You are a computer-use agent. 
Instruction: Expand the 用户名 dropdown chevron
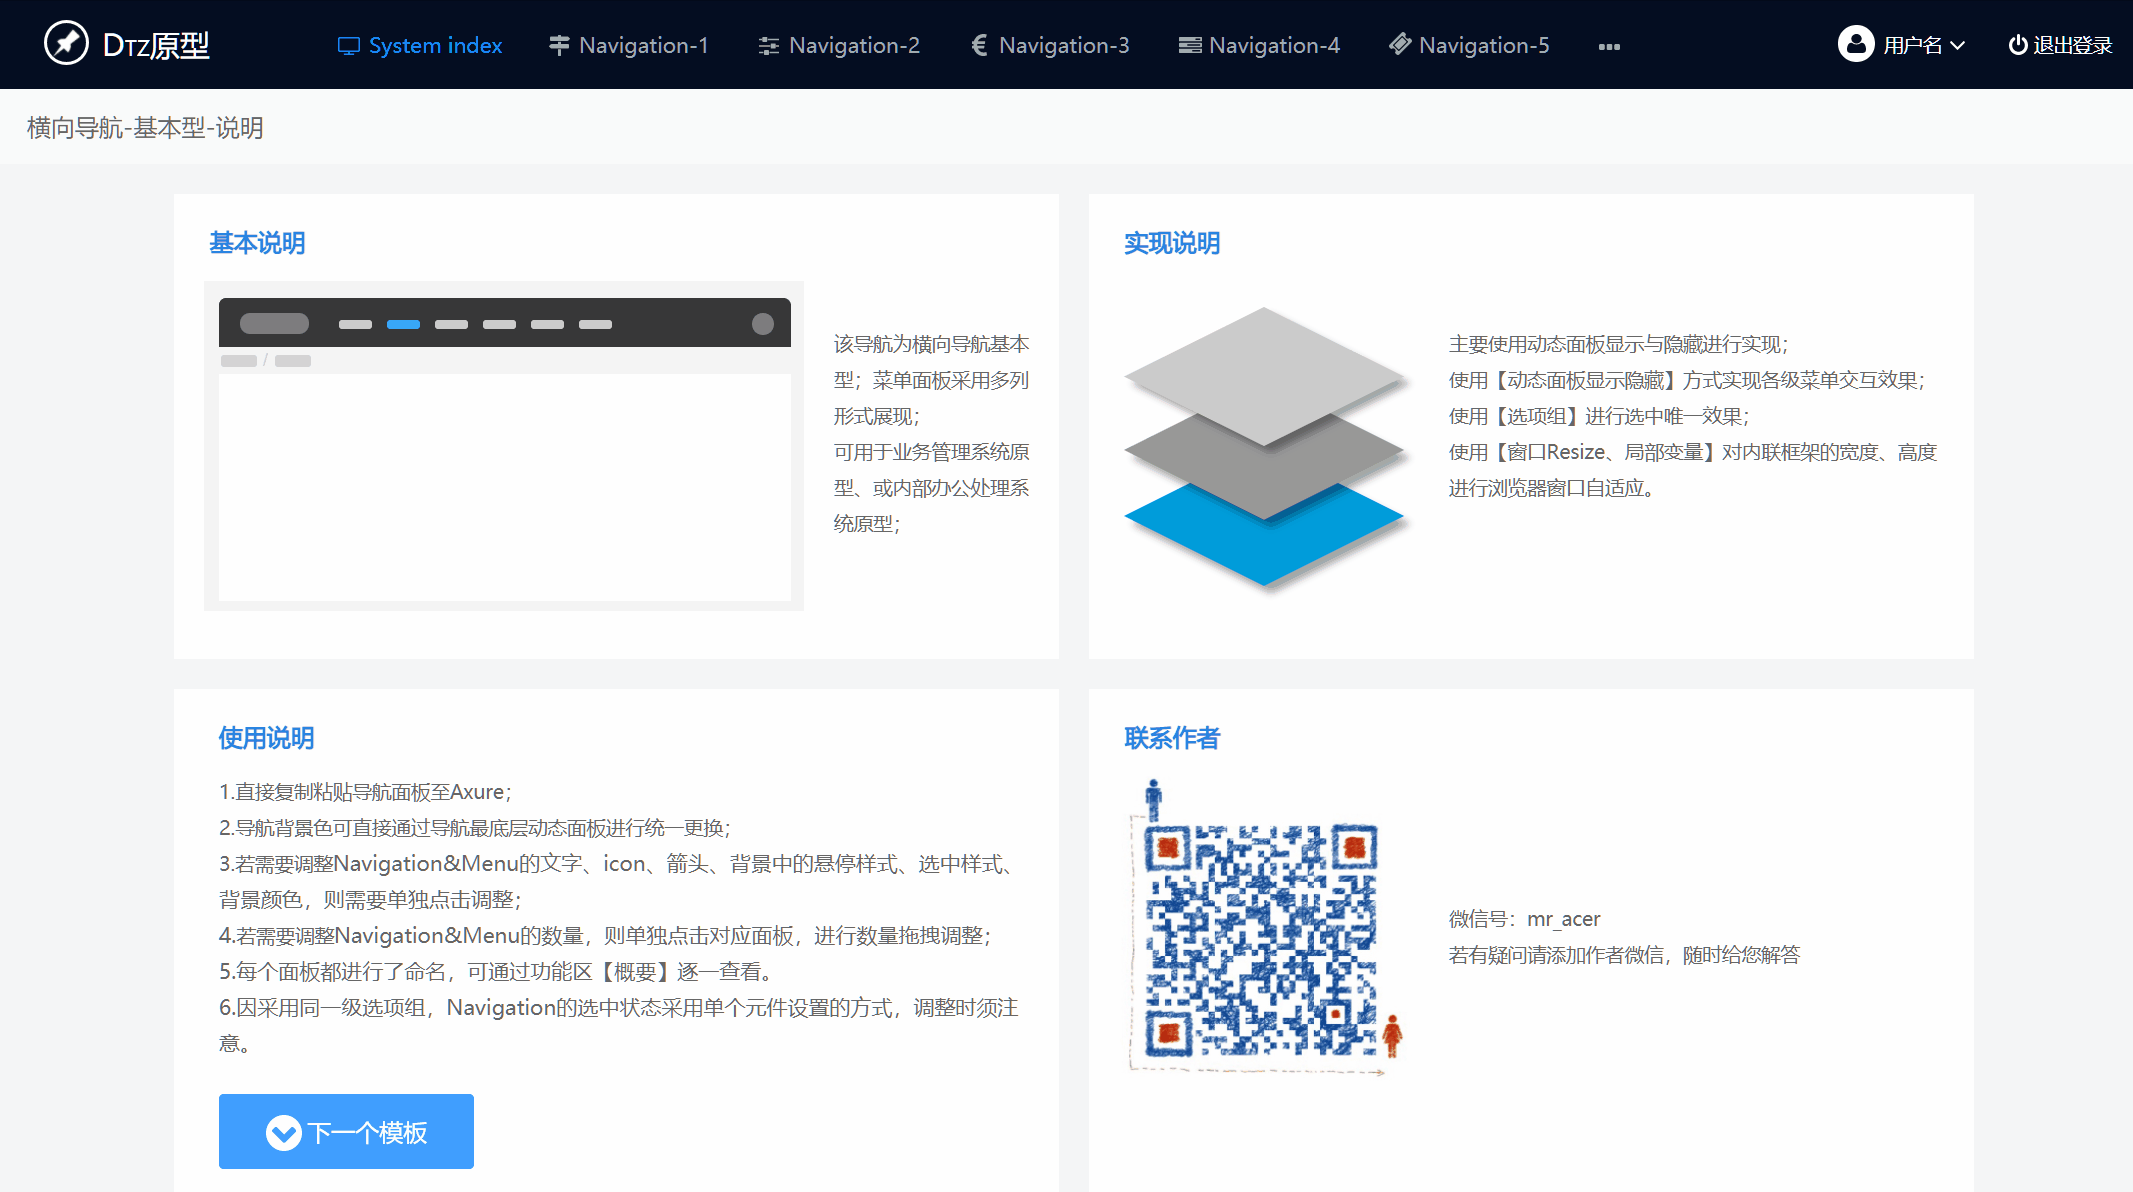(x=1958, y=46)
